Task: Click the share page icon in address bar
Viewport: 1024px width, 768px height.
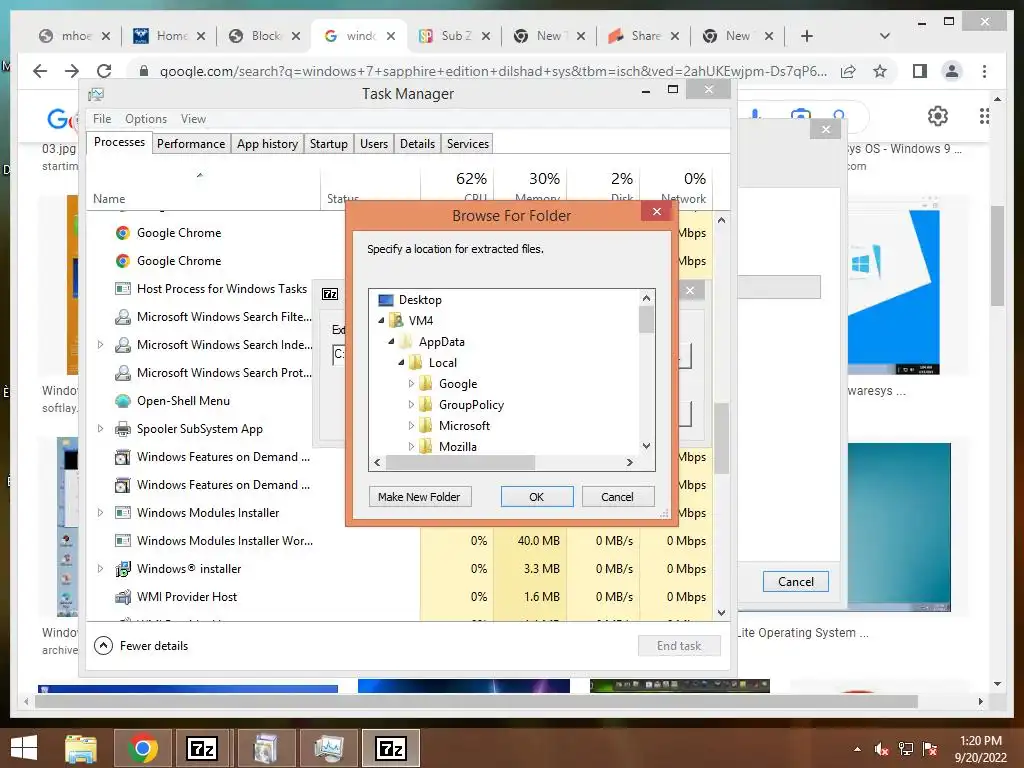Action: [848, 71]
